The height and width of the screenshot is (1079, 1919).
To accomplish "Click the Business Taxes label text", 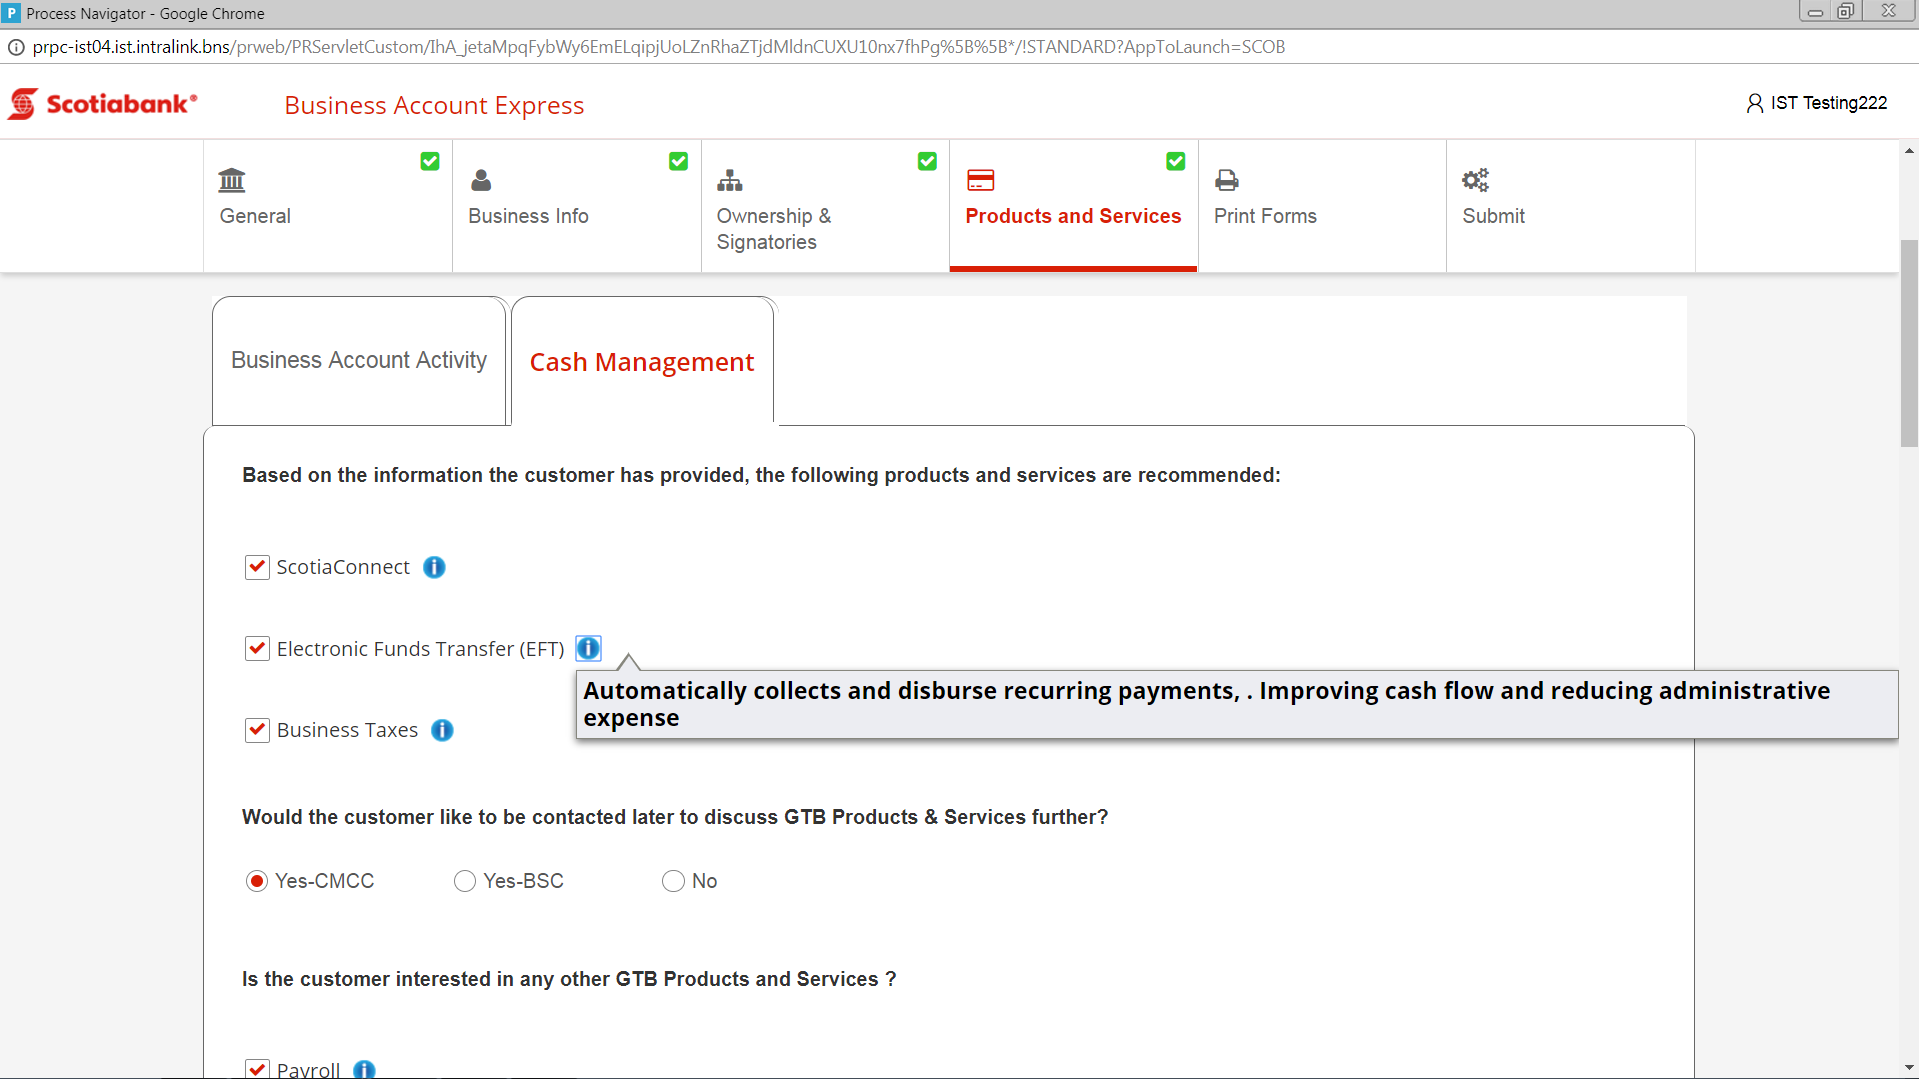I will coord(347,730).
